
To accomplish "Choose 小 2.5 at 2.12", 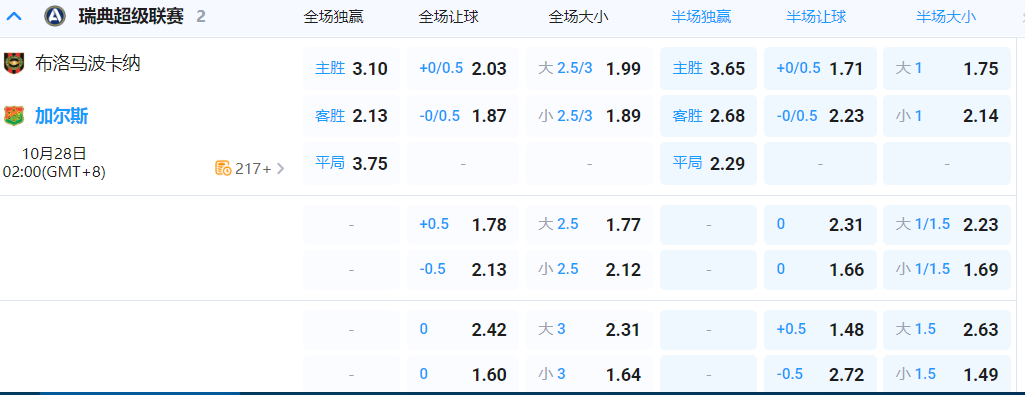I will coord(589,269).
